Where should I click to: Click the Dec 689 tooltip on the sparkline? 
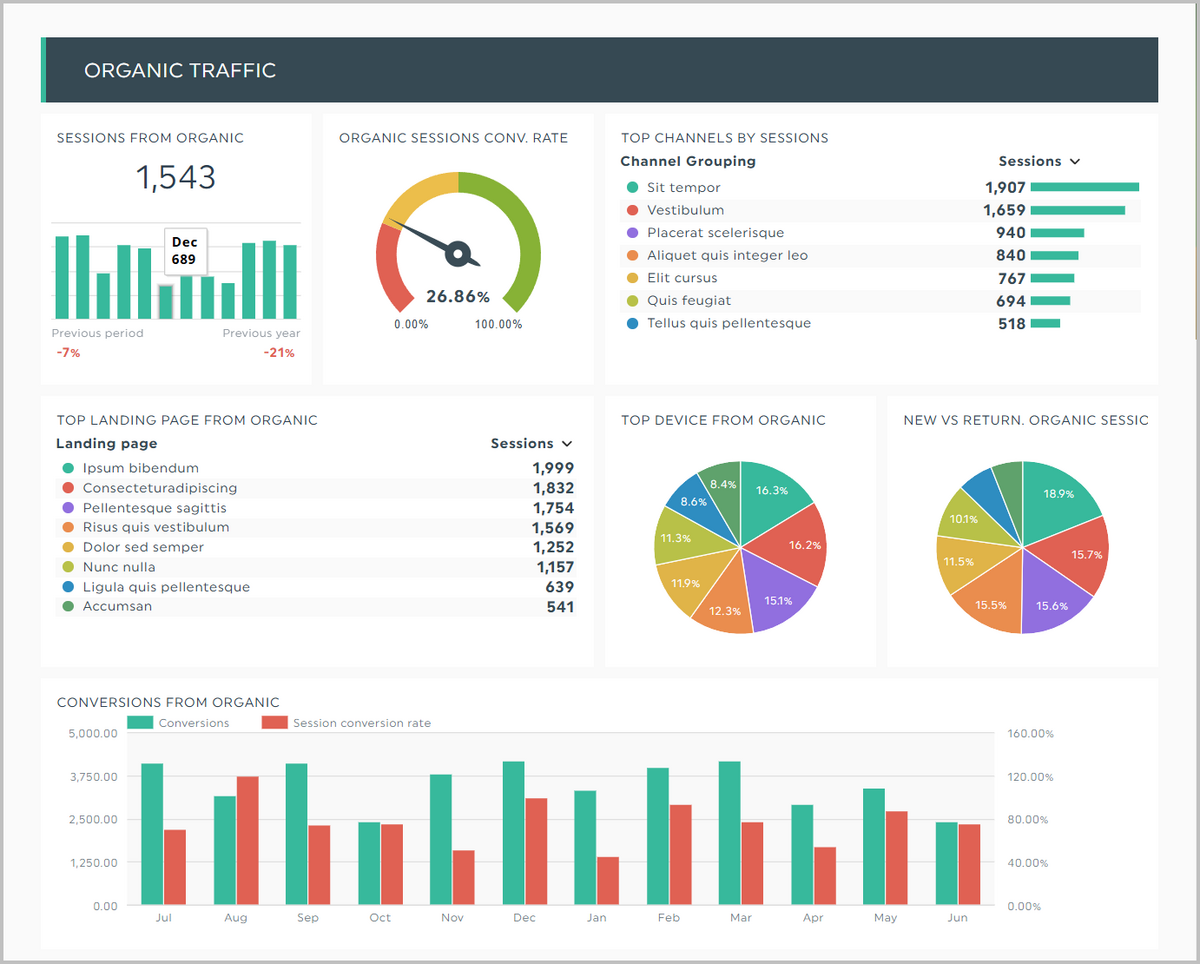pos(185,250)
